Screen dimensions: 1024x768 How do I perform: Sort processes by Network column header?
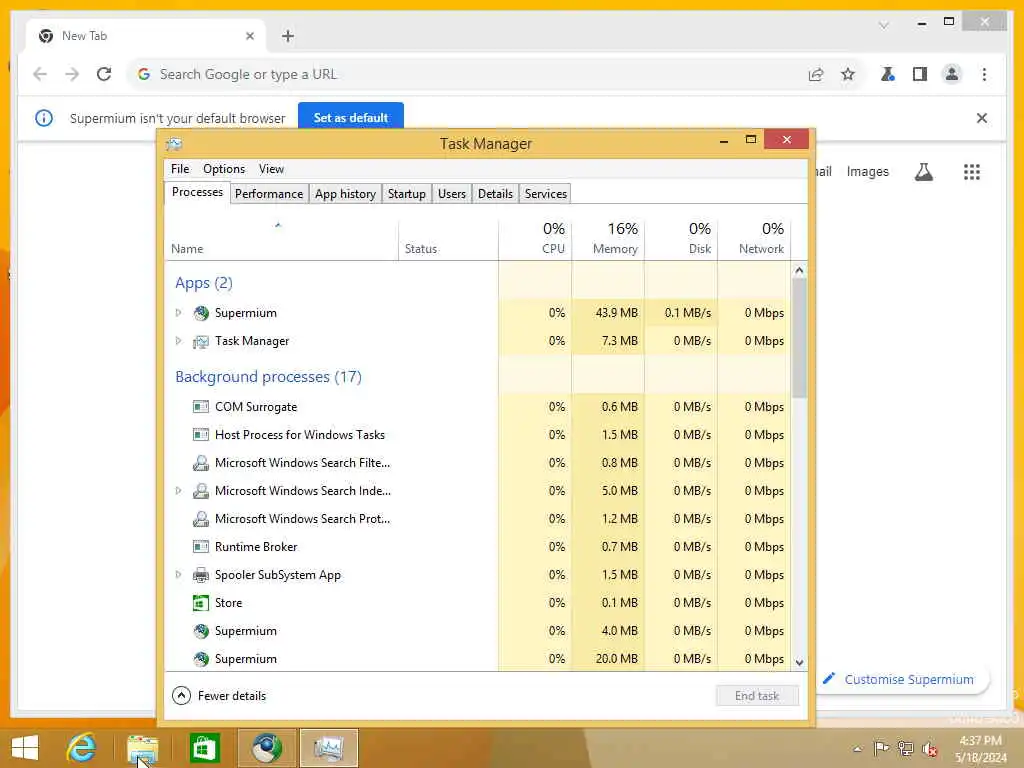point(755,238)
